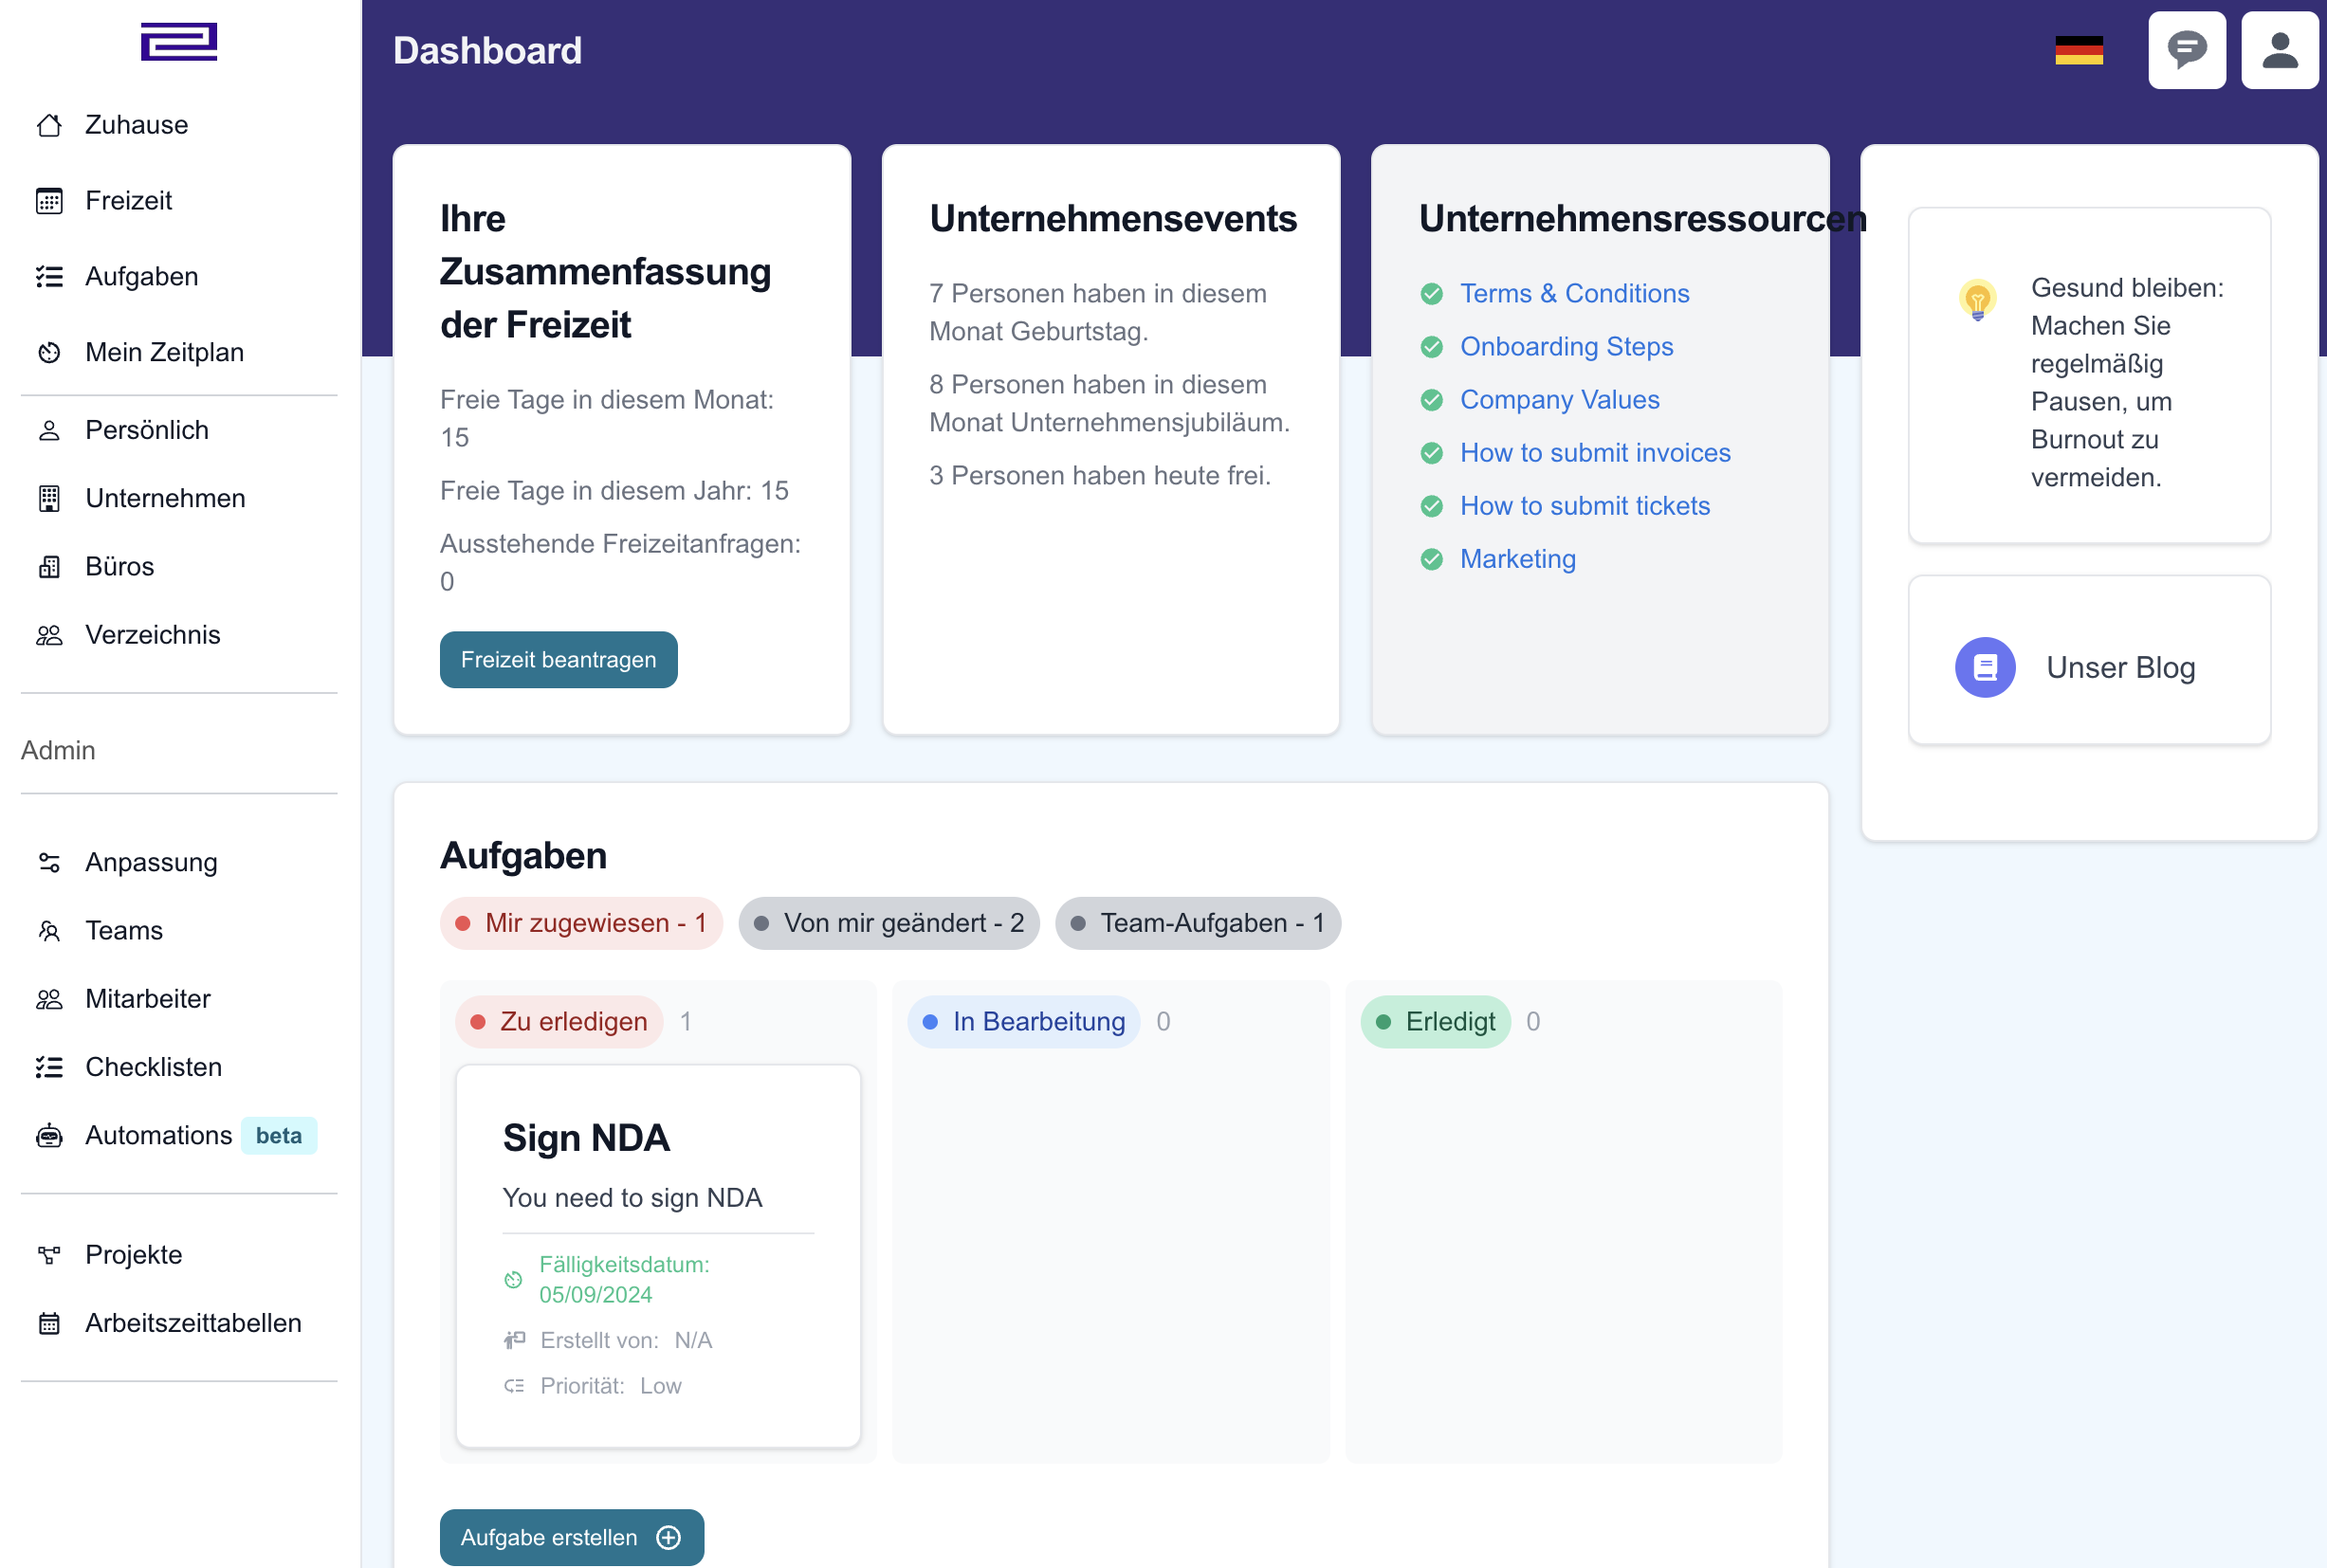Screen dimensions: 2327x1568
Task: Click the due date clock icon on Sign NDA
Action: pyautogui.click(x=513, y=1280)
